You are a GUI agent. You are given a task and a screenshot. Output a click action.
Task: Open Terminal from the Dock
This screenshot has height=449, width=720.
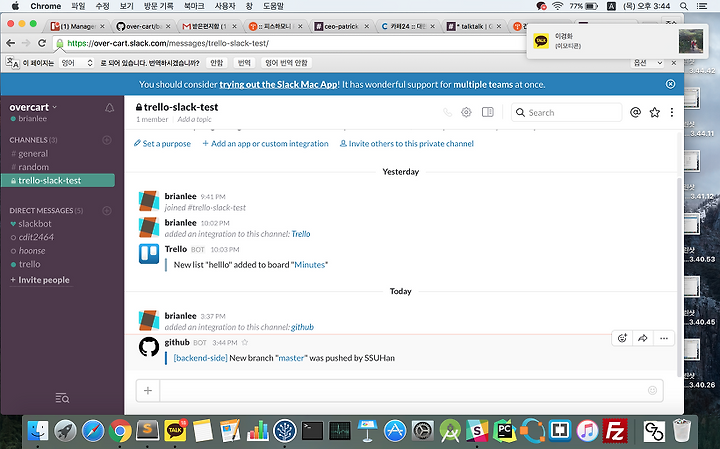click(x=313, y=431)
